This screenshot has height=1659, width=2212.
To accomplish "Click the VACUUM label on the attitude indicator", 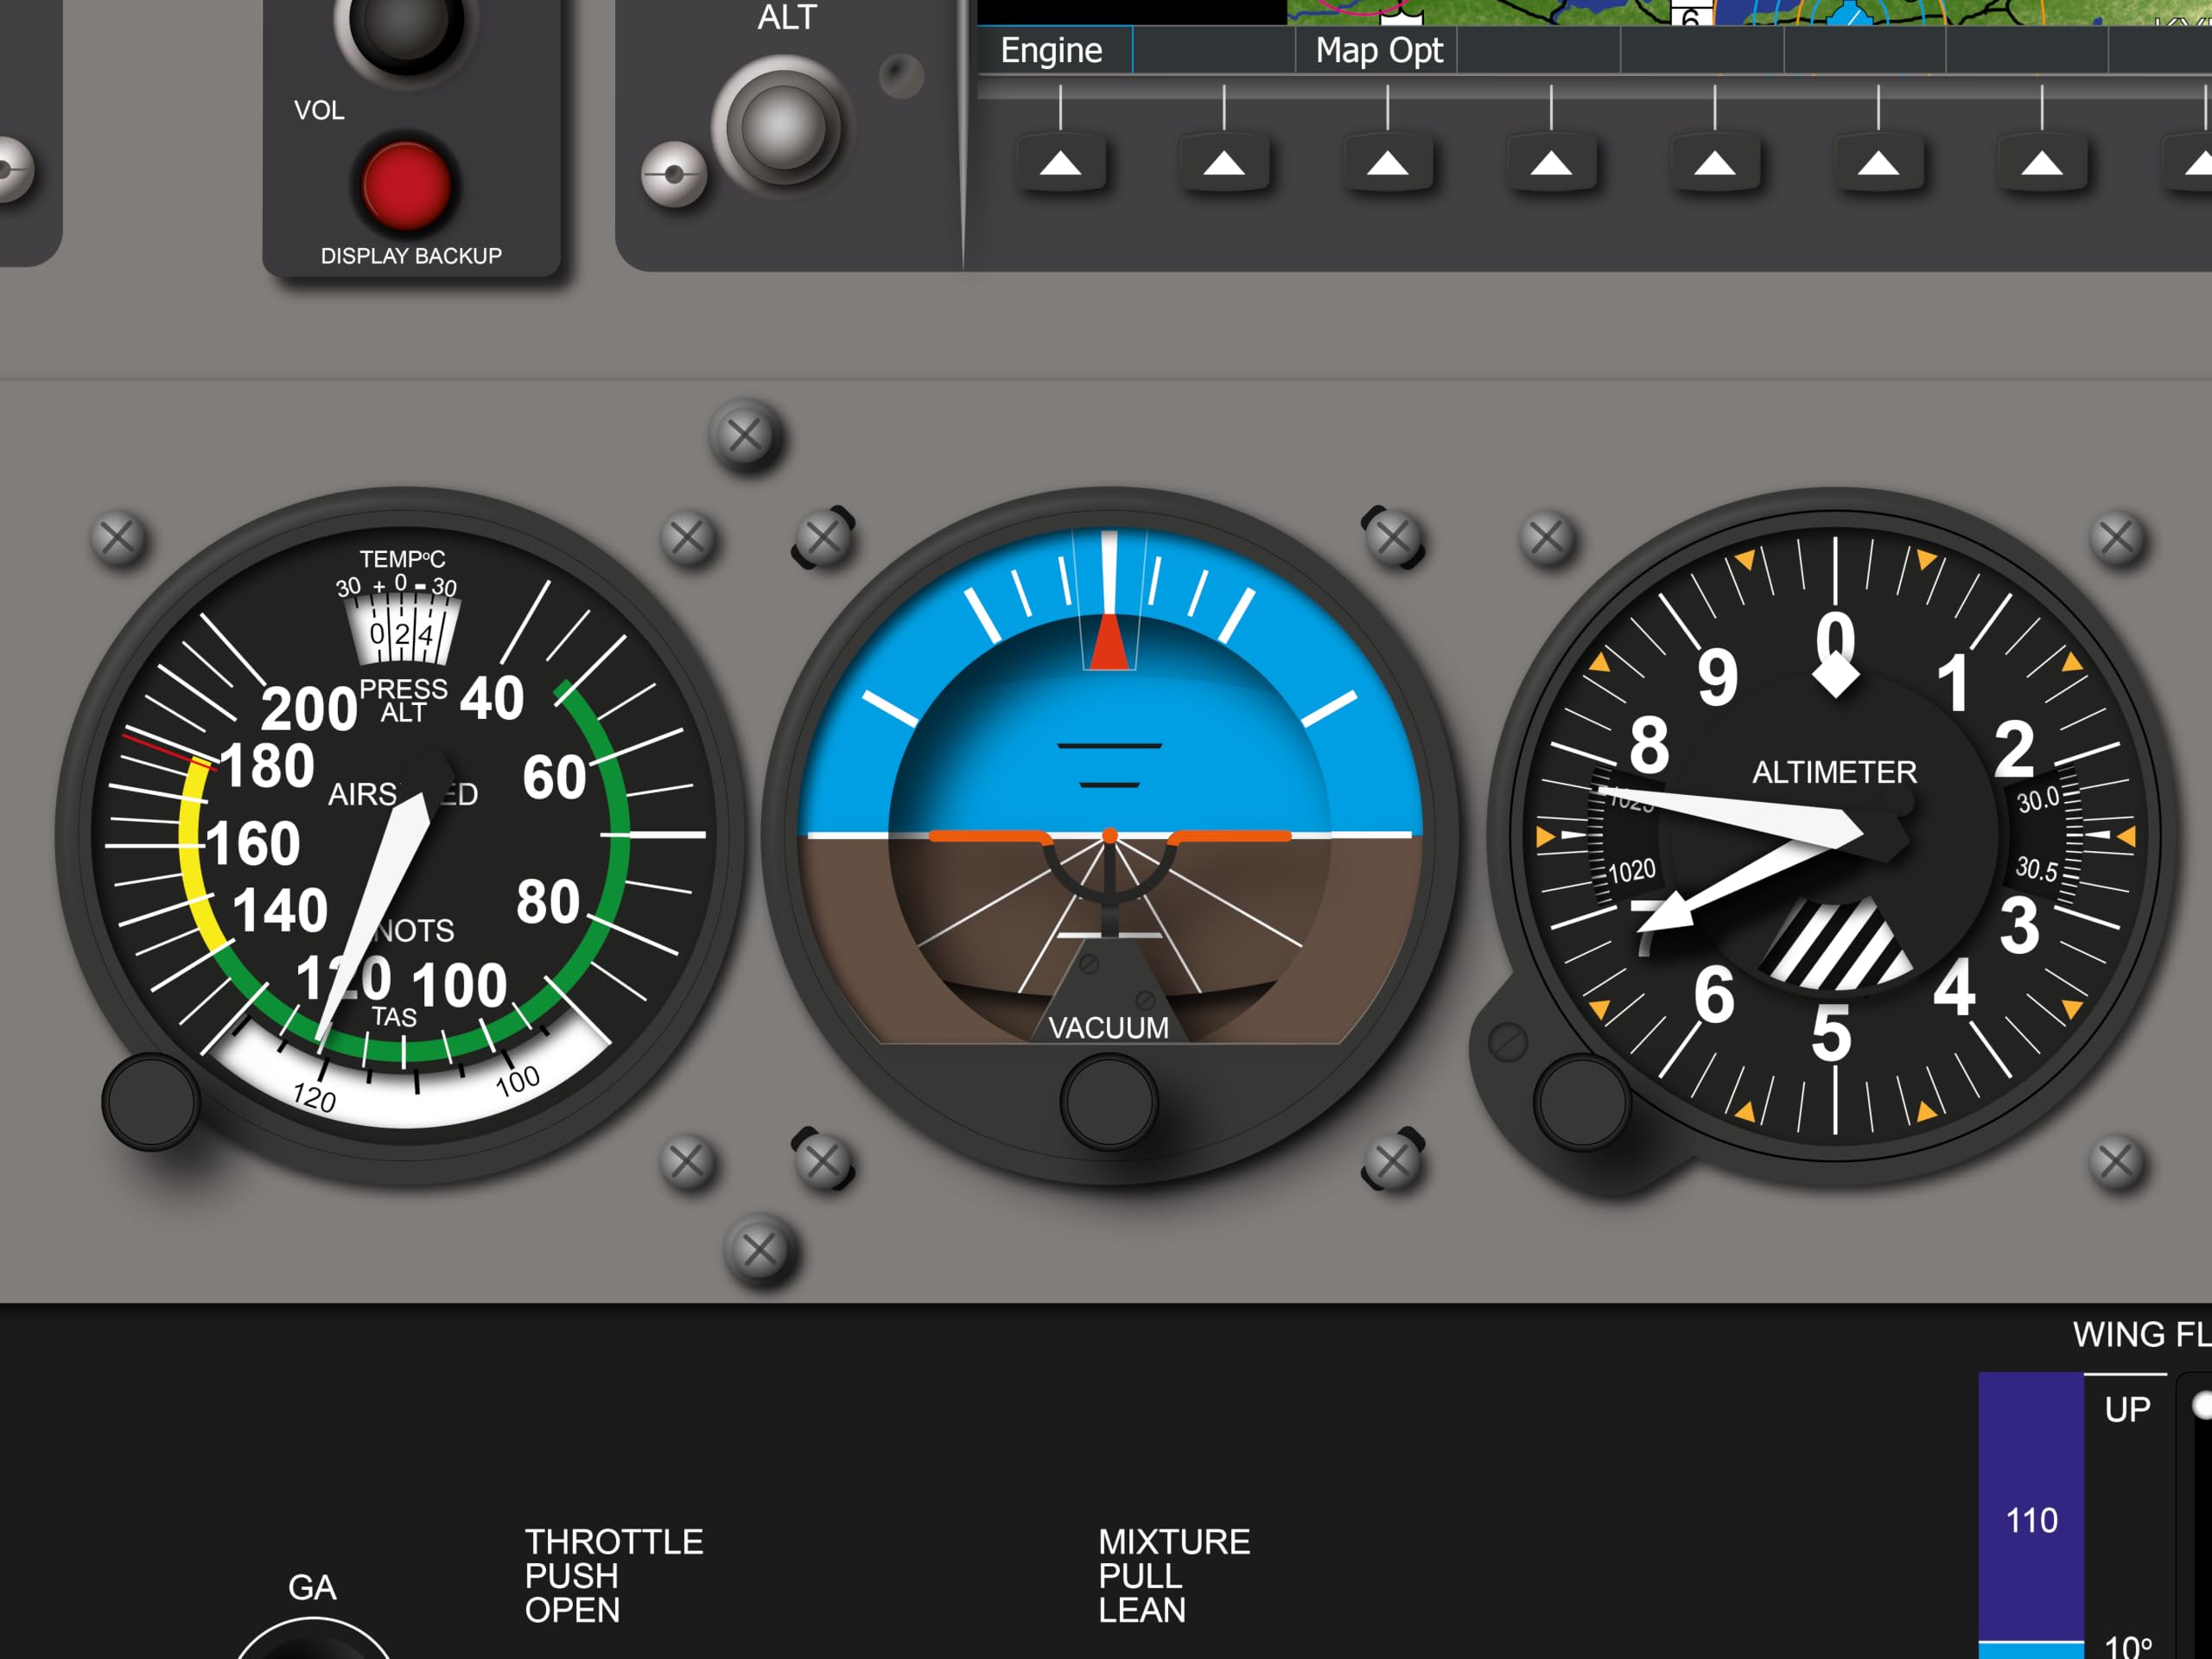I will 1108,1028.
